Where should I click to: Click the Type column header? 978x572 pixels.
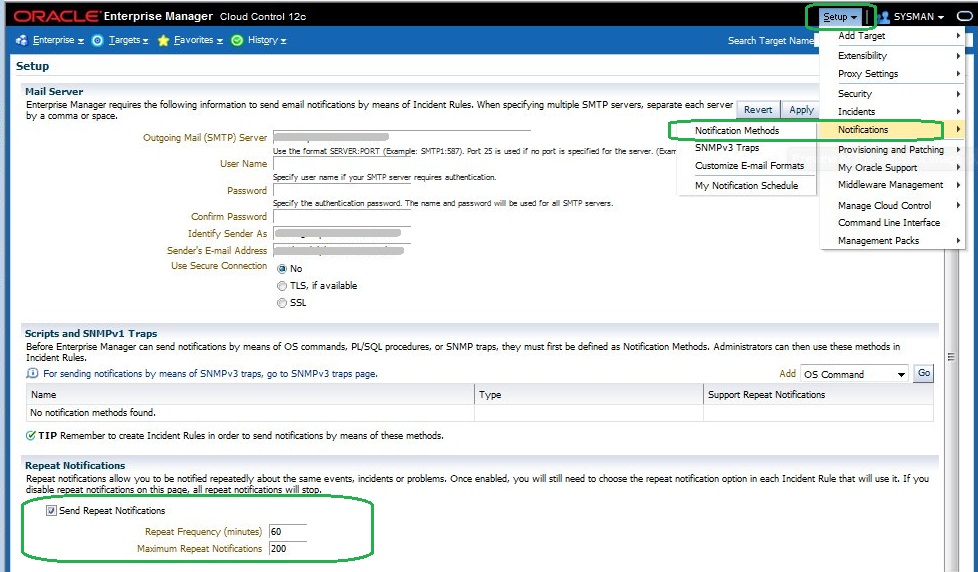pos(589,395)
